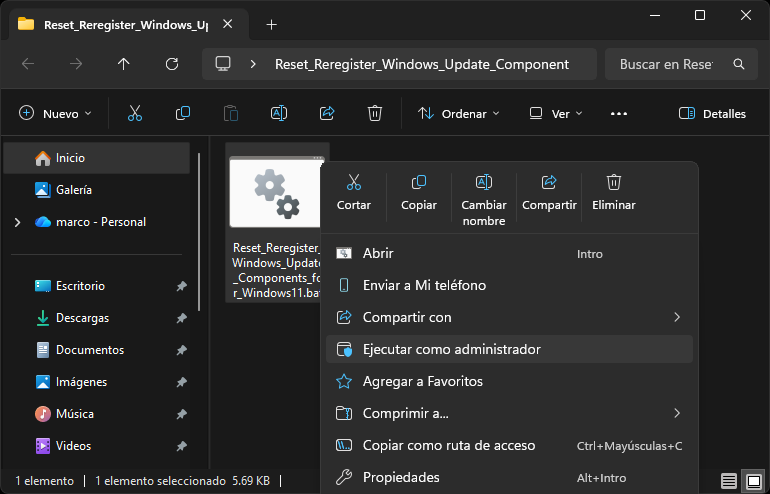Choose Enviar a Mi teléfono
This screenshot has height=494, width=770.
(x=509, y=285)
